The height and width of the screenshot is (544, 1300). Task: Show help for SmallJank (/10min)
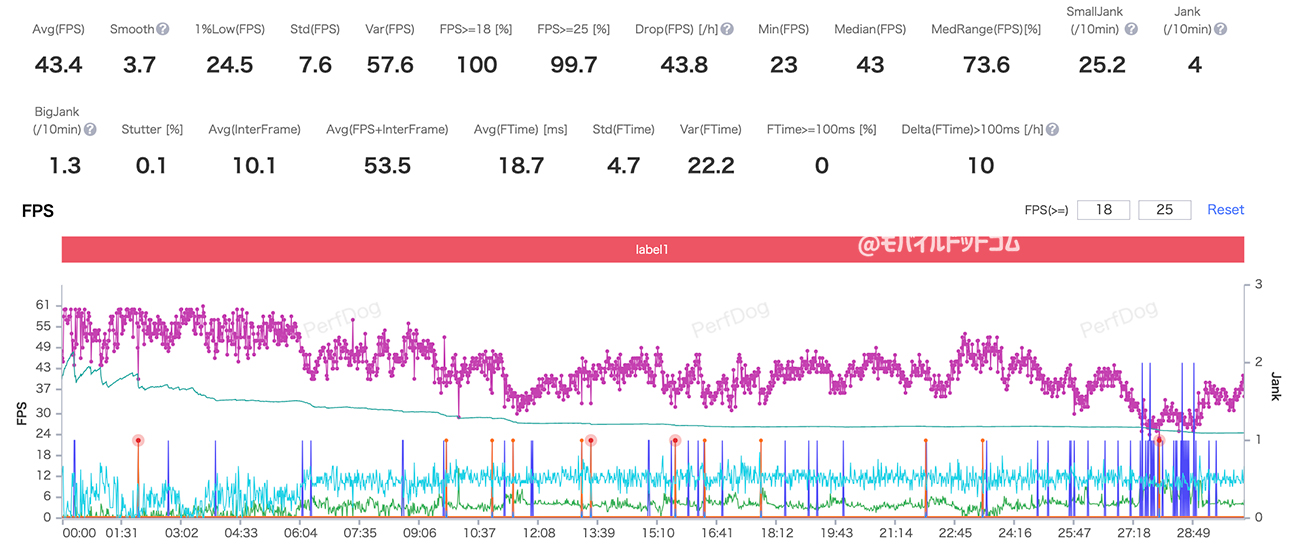pos(1131,29)
